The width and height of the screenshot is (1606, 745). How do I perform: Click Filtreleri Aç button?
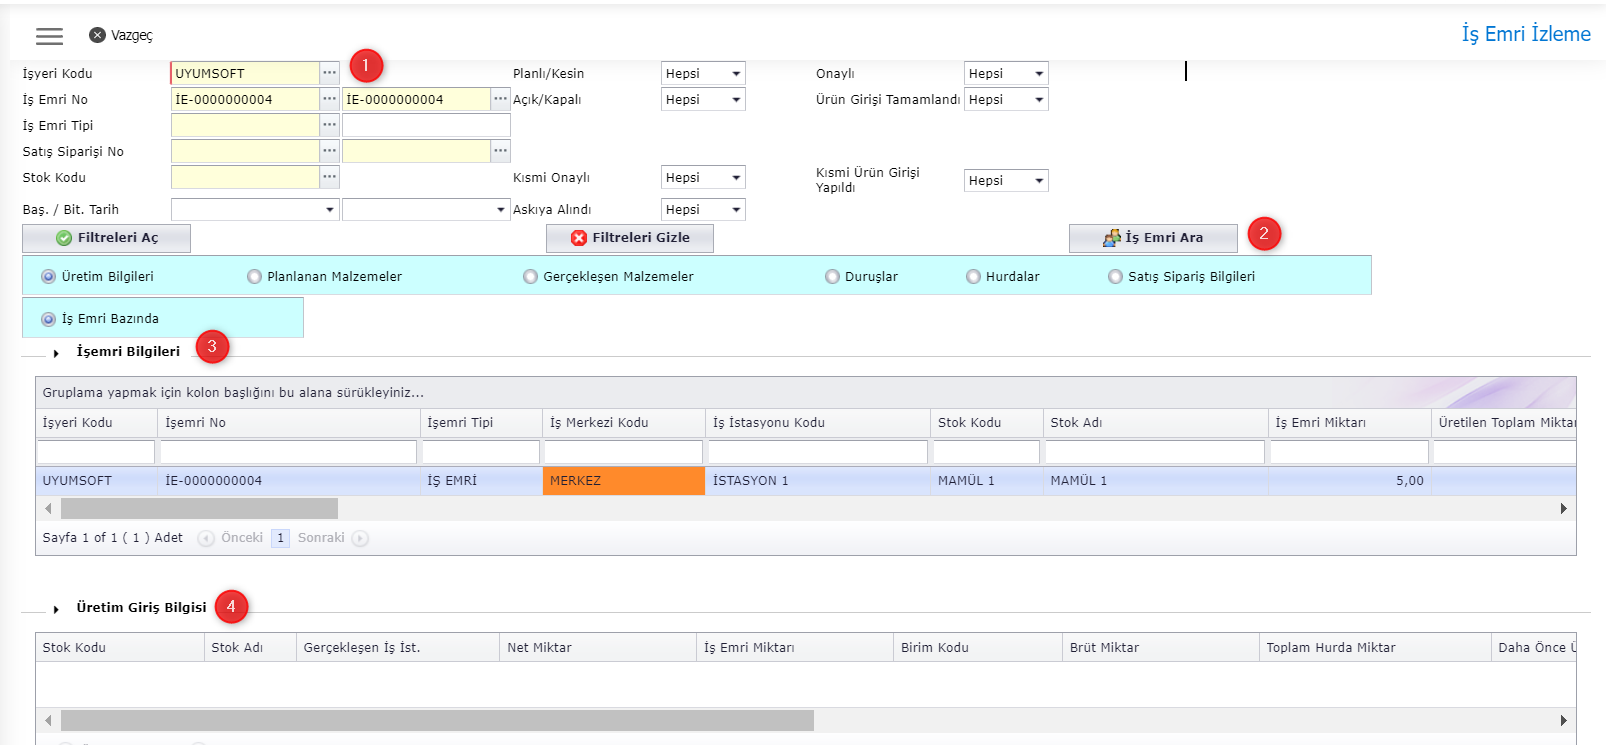(106, 238)
